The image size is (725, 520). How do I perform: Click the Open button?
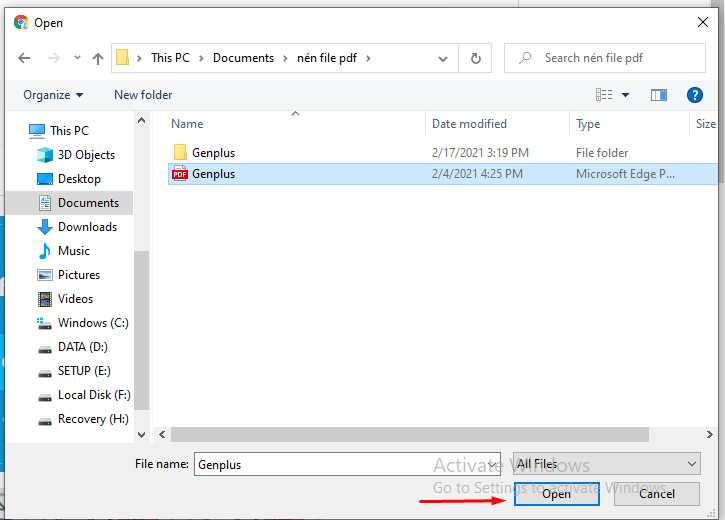pos(557,494)
